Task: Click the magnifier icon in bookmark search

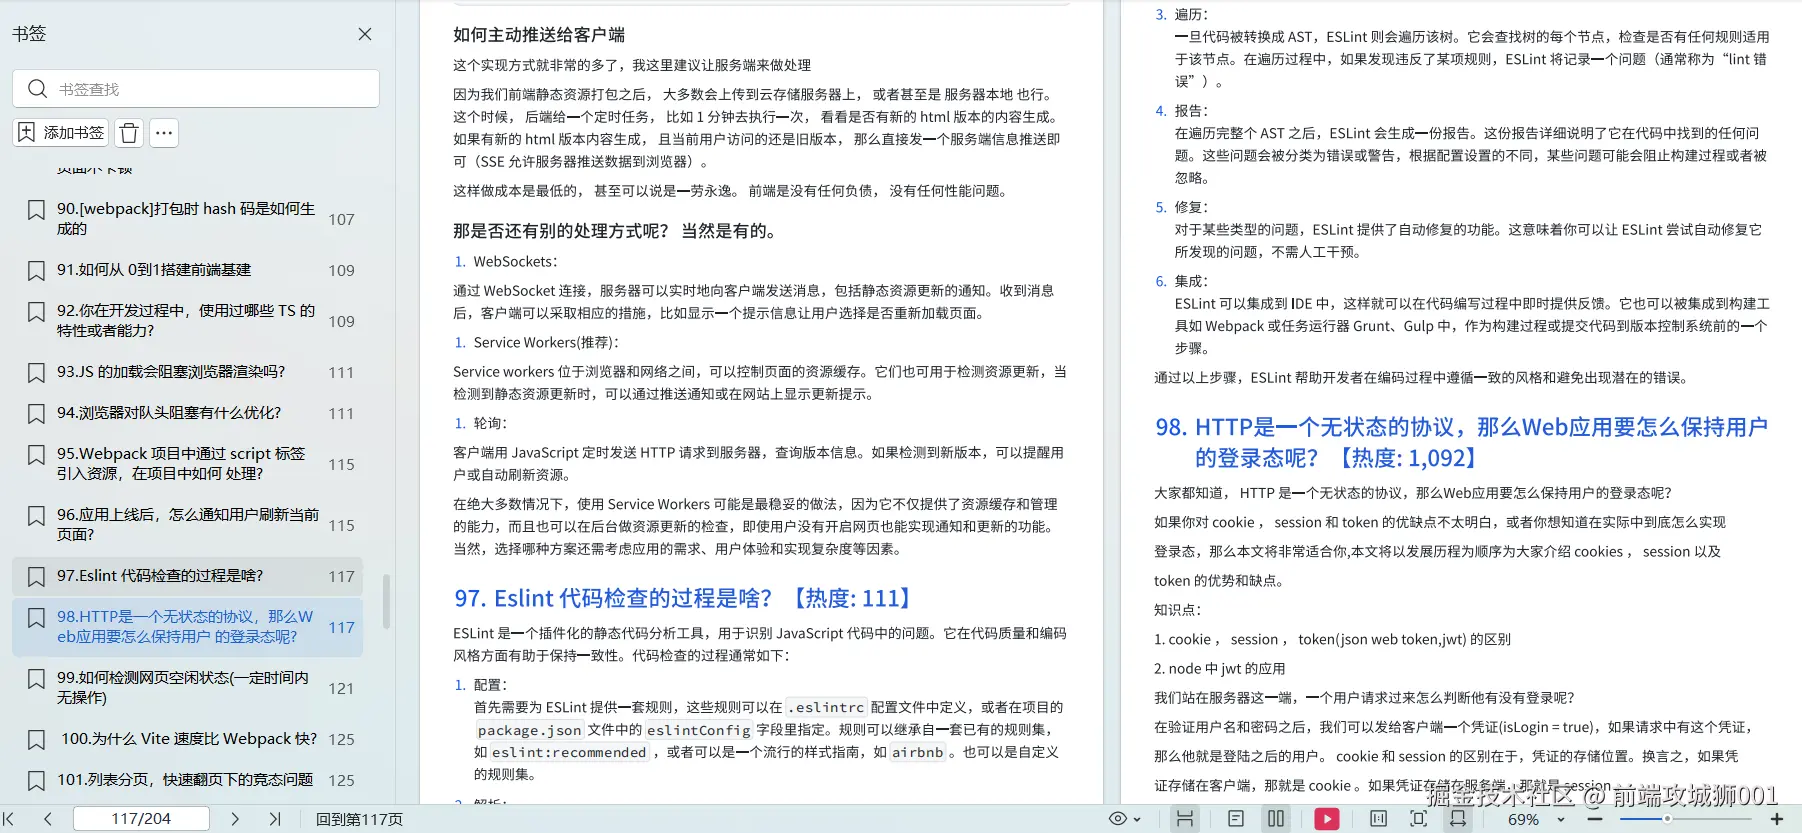Action: [x=38, y=89]
